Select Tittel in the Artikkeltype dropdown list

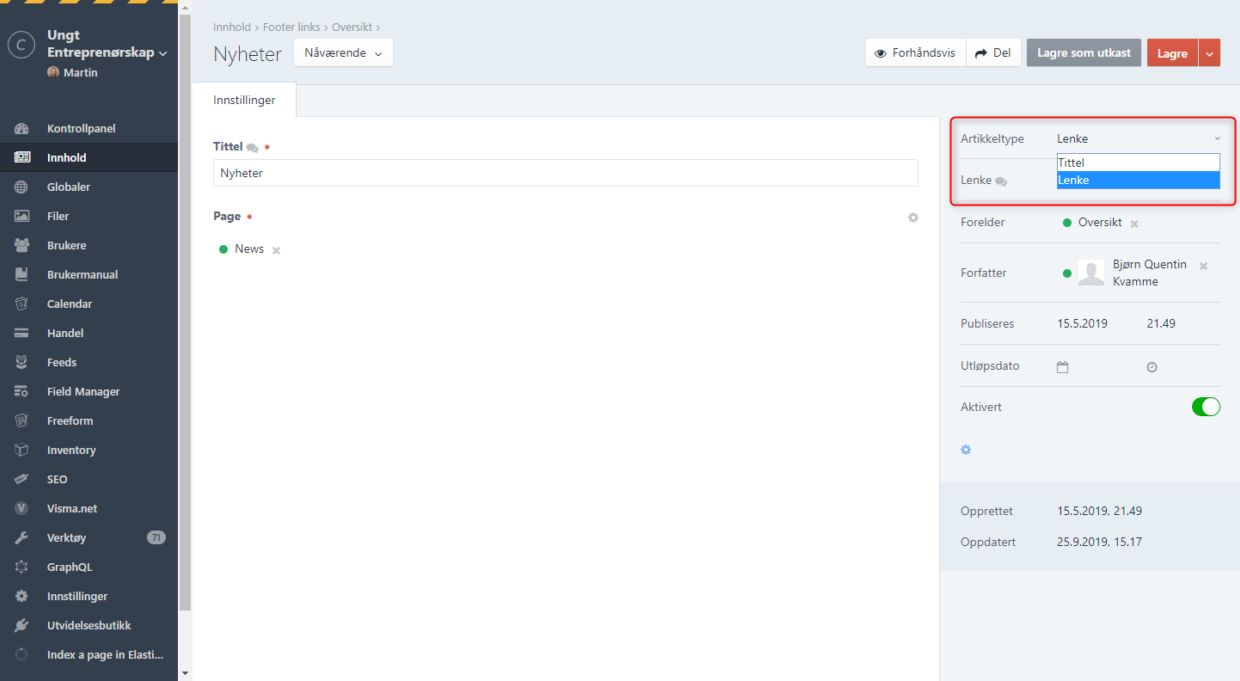[x=1137, y=163]
